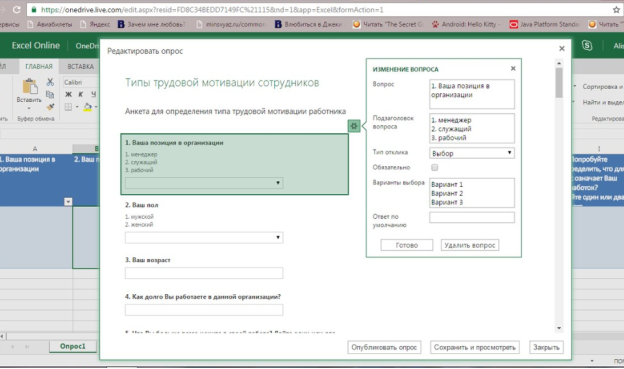624x369 pixels.
Task: Click the Подзаголовок вопроса text field
Action: click(472, 128)
